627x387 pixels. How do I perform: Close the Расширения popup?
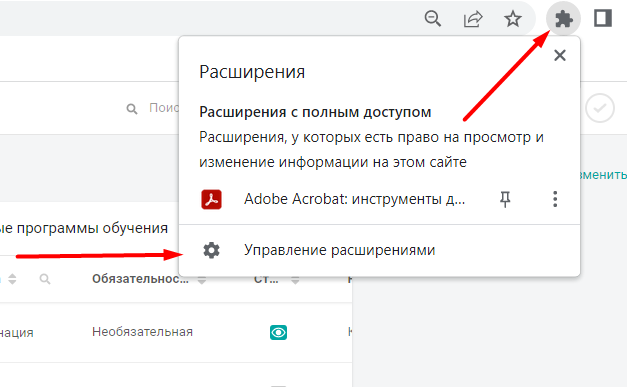point(560,55)
